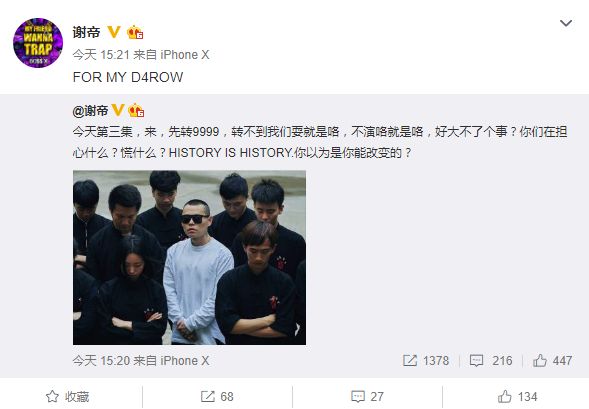Screen dimensions: 589x409
Task: Click the yellow V verified badge beside top username
Action: click(x=114, y=32)
